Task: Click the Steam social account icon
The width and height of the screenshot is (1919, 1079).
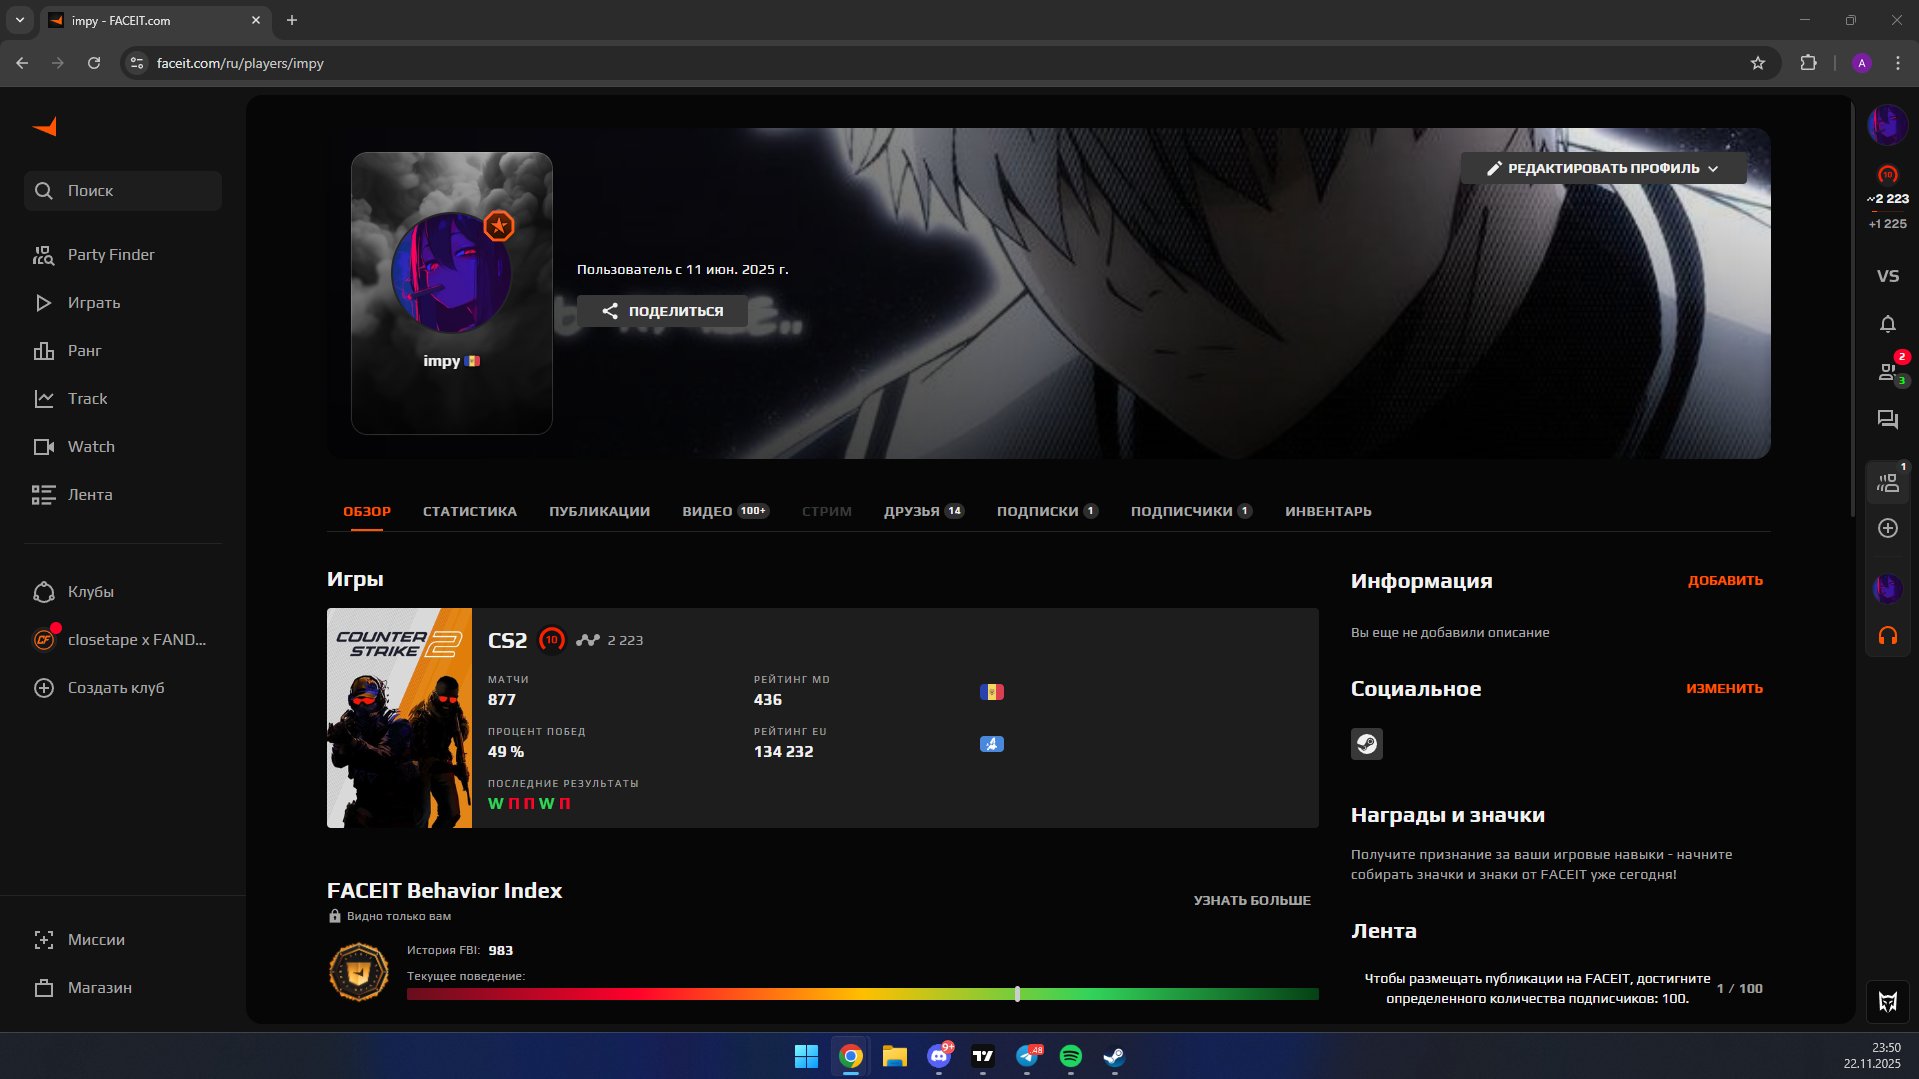Action: (1366, 744)
